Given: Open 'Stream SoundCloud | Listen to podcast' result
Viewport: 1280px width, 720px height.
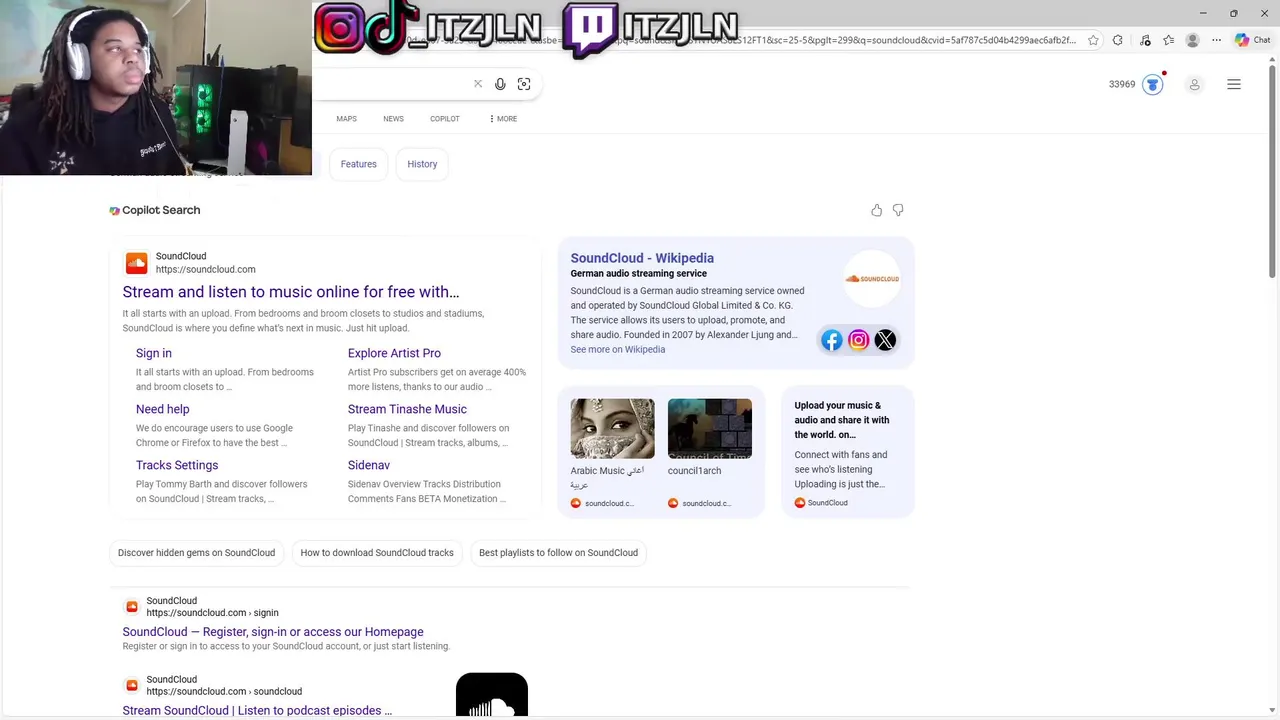Looking at the screenshot, I should coord(257,710).
